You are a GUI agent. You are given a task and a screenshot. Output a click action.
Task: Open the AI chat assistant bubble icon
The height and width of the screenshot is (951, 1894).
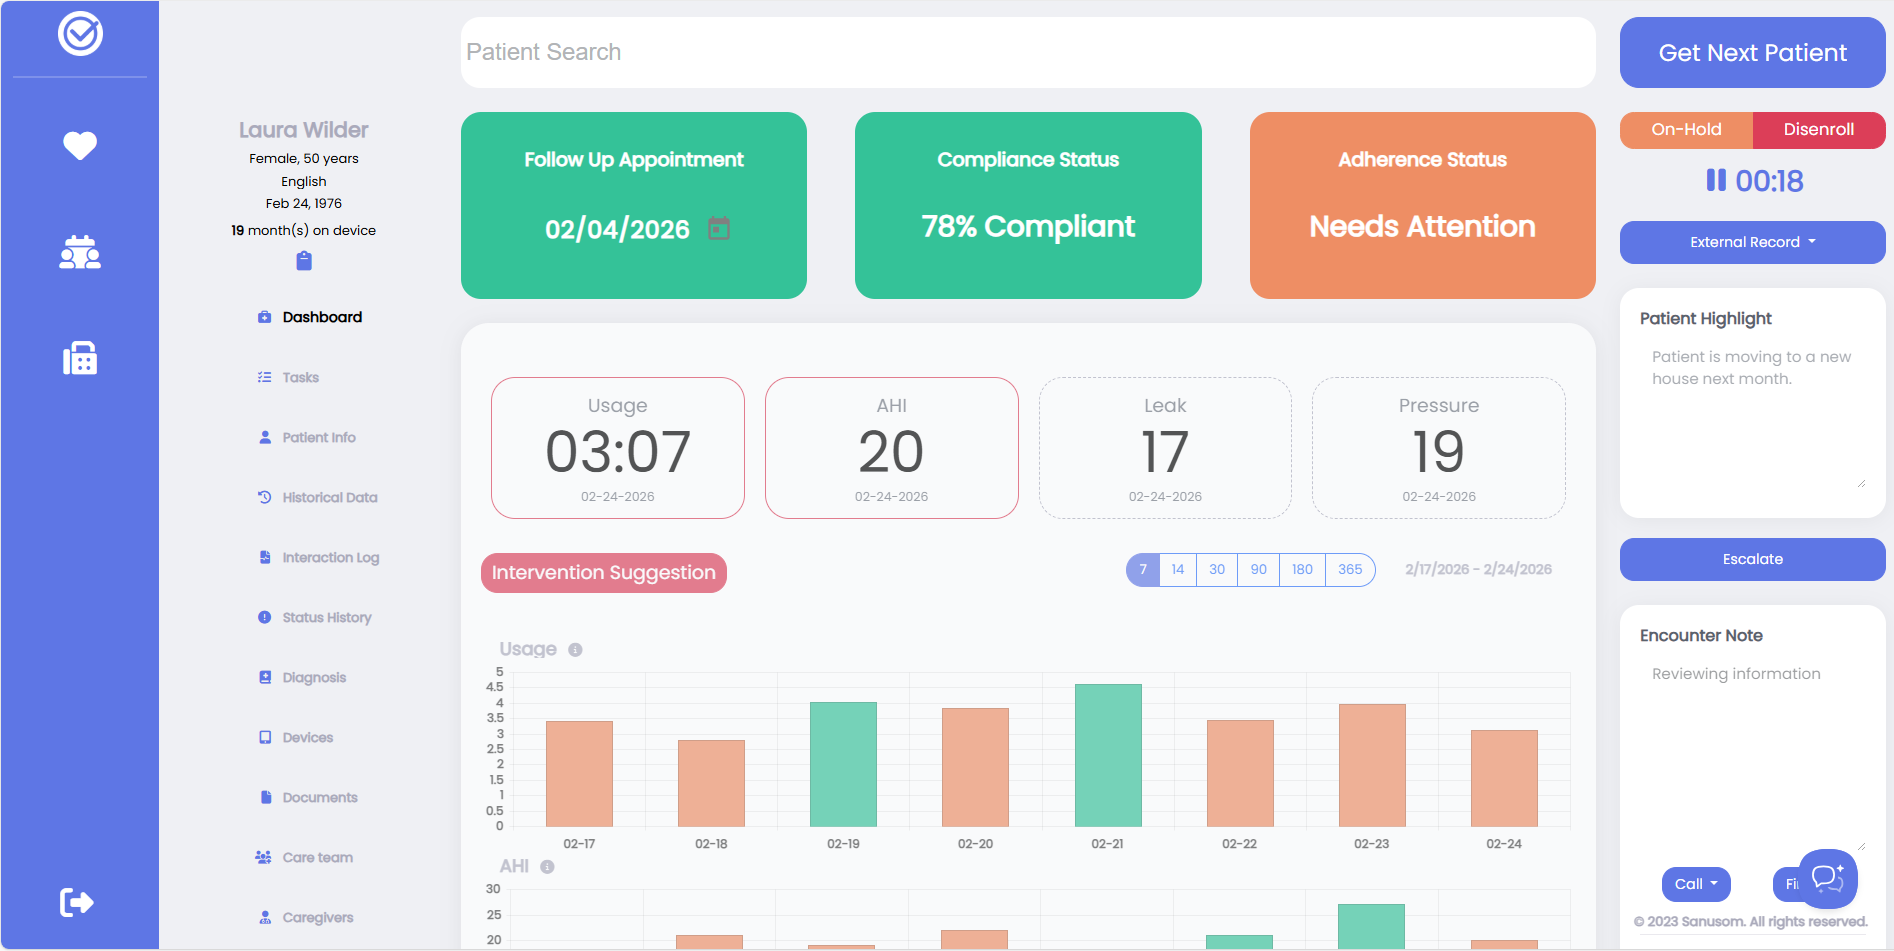click(x=1828, y=878)
